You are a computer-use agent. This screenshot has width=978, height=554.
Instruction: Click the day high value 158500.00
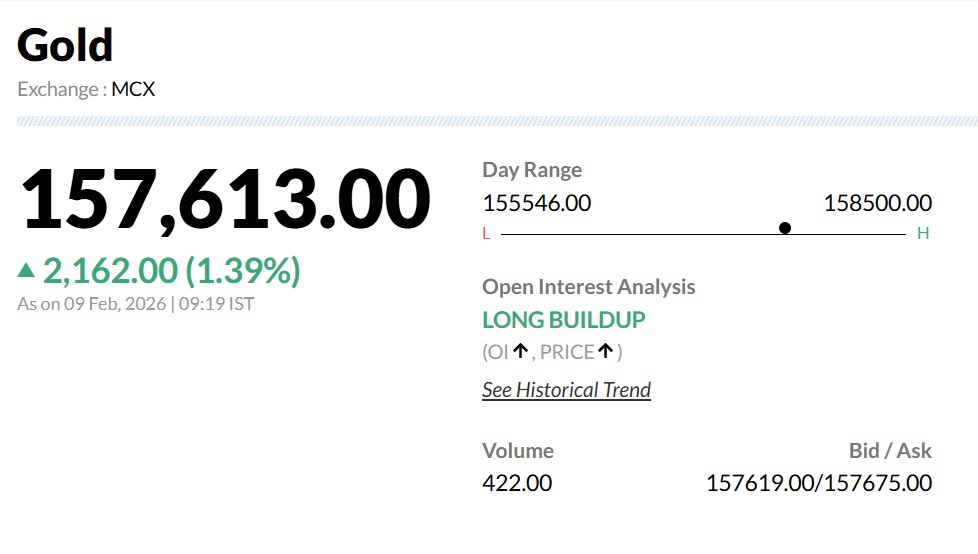[877, 203]
